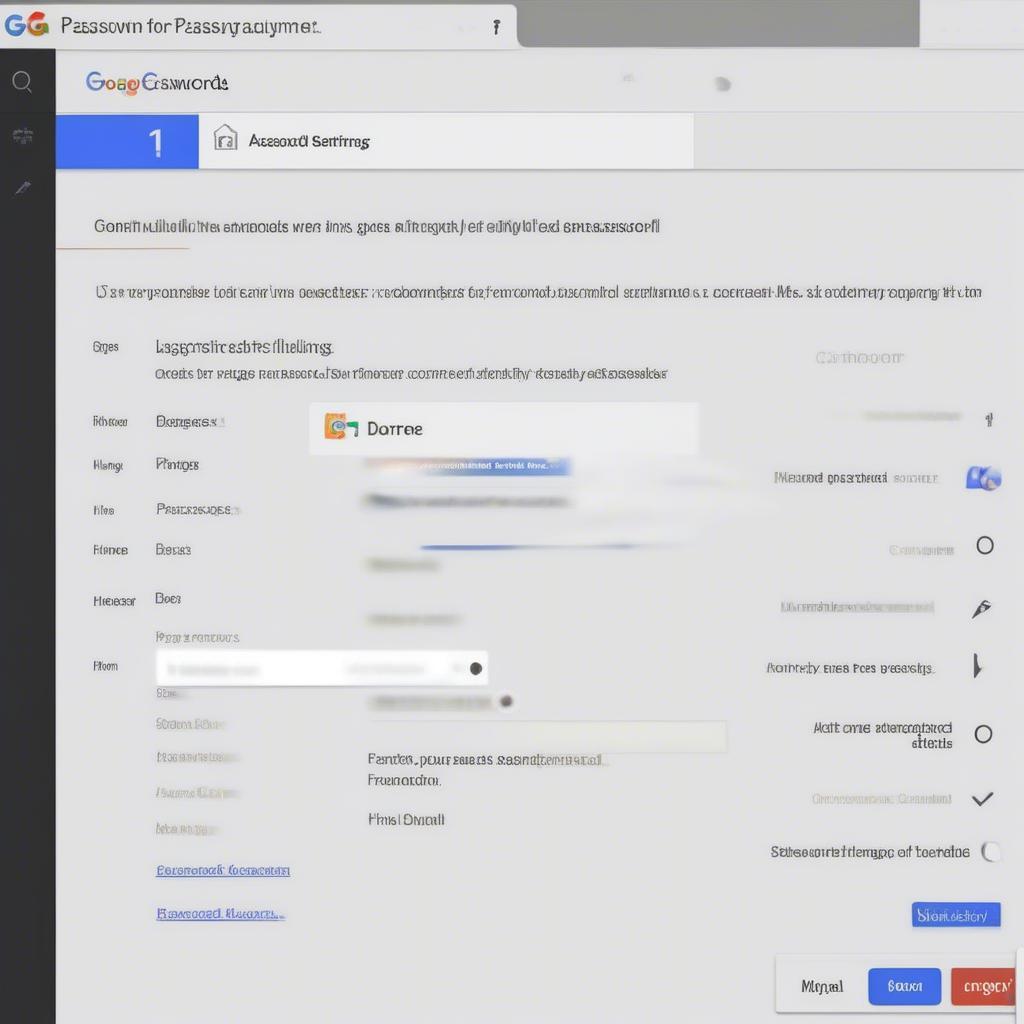The image size is (1024, 1024).
Task: Select the blue tab numbered 1
Action: coord(127,142)
